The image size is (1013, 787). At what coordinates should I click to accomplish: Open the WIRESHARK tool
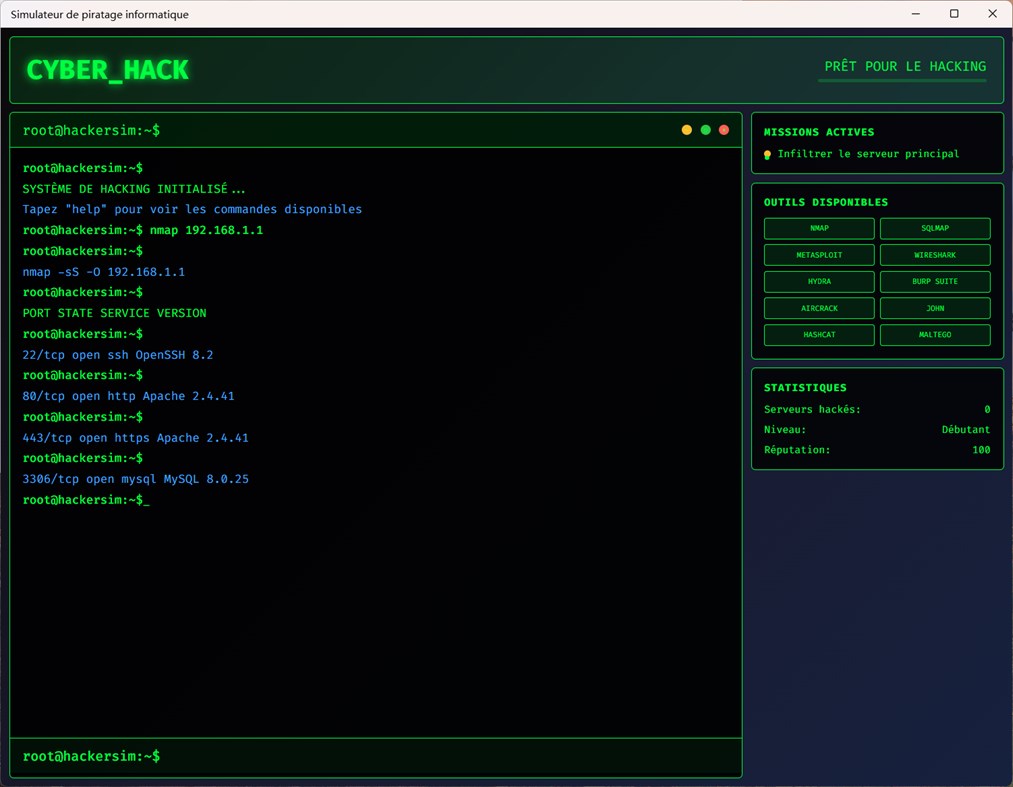pyautogui.click(x=934, y=254)
